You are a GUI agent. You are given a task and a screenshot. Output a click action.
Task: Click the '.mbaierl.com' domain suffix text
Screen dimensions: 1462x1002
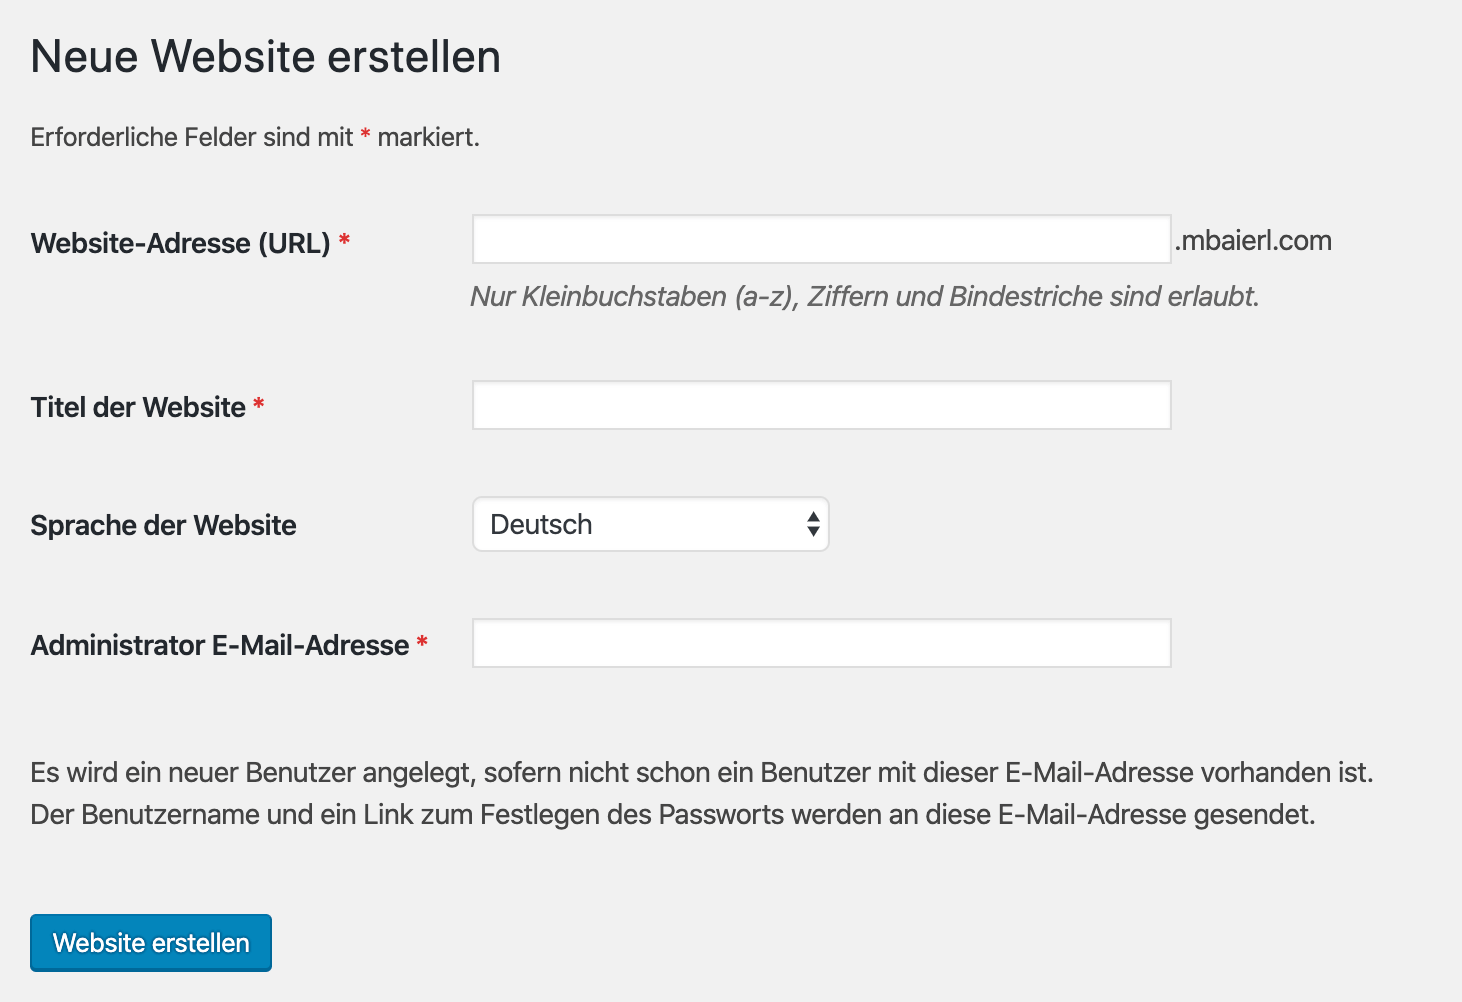pyautogui.click(x=1253, y=240)
